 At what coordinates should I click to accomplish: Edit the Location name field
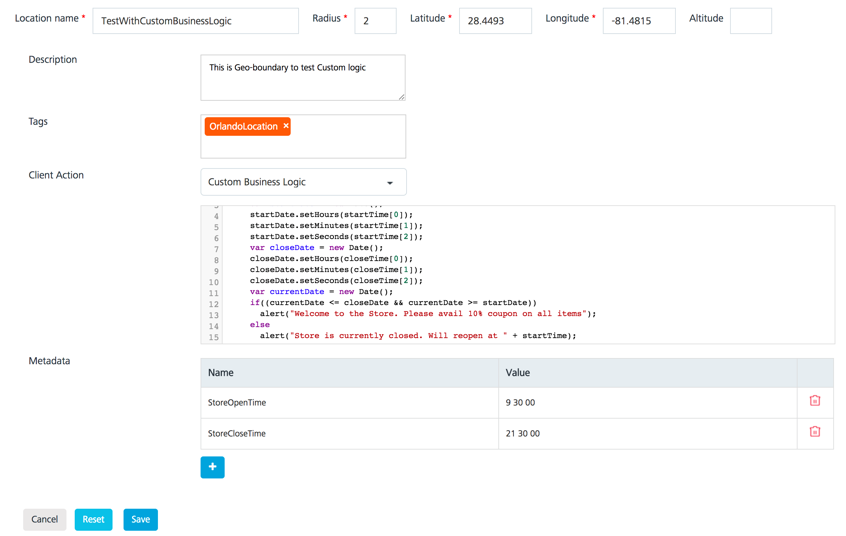(x=195, y=21)
